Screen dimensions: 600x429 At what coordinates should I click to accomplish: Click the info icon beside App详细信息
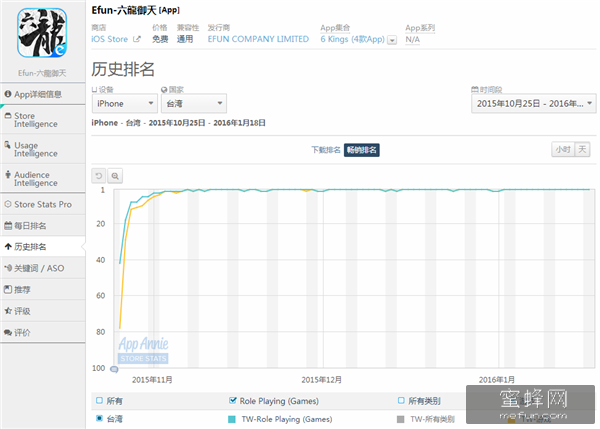8,94
